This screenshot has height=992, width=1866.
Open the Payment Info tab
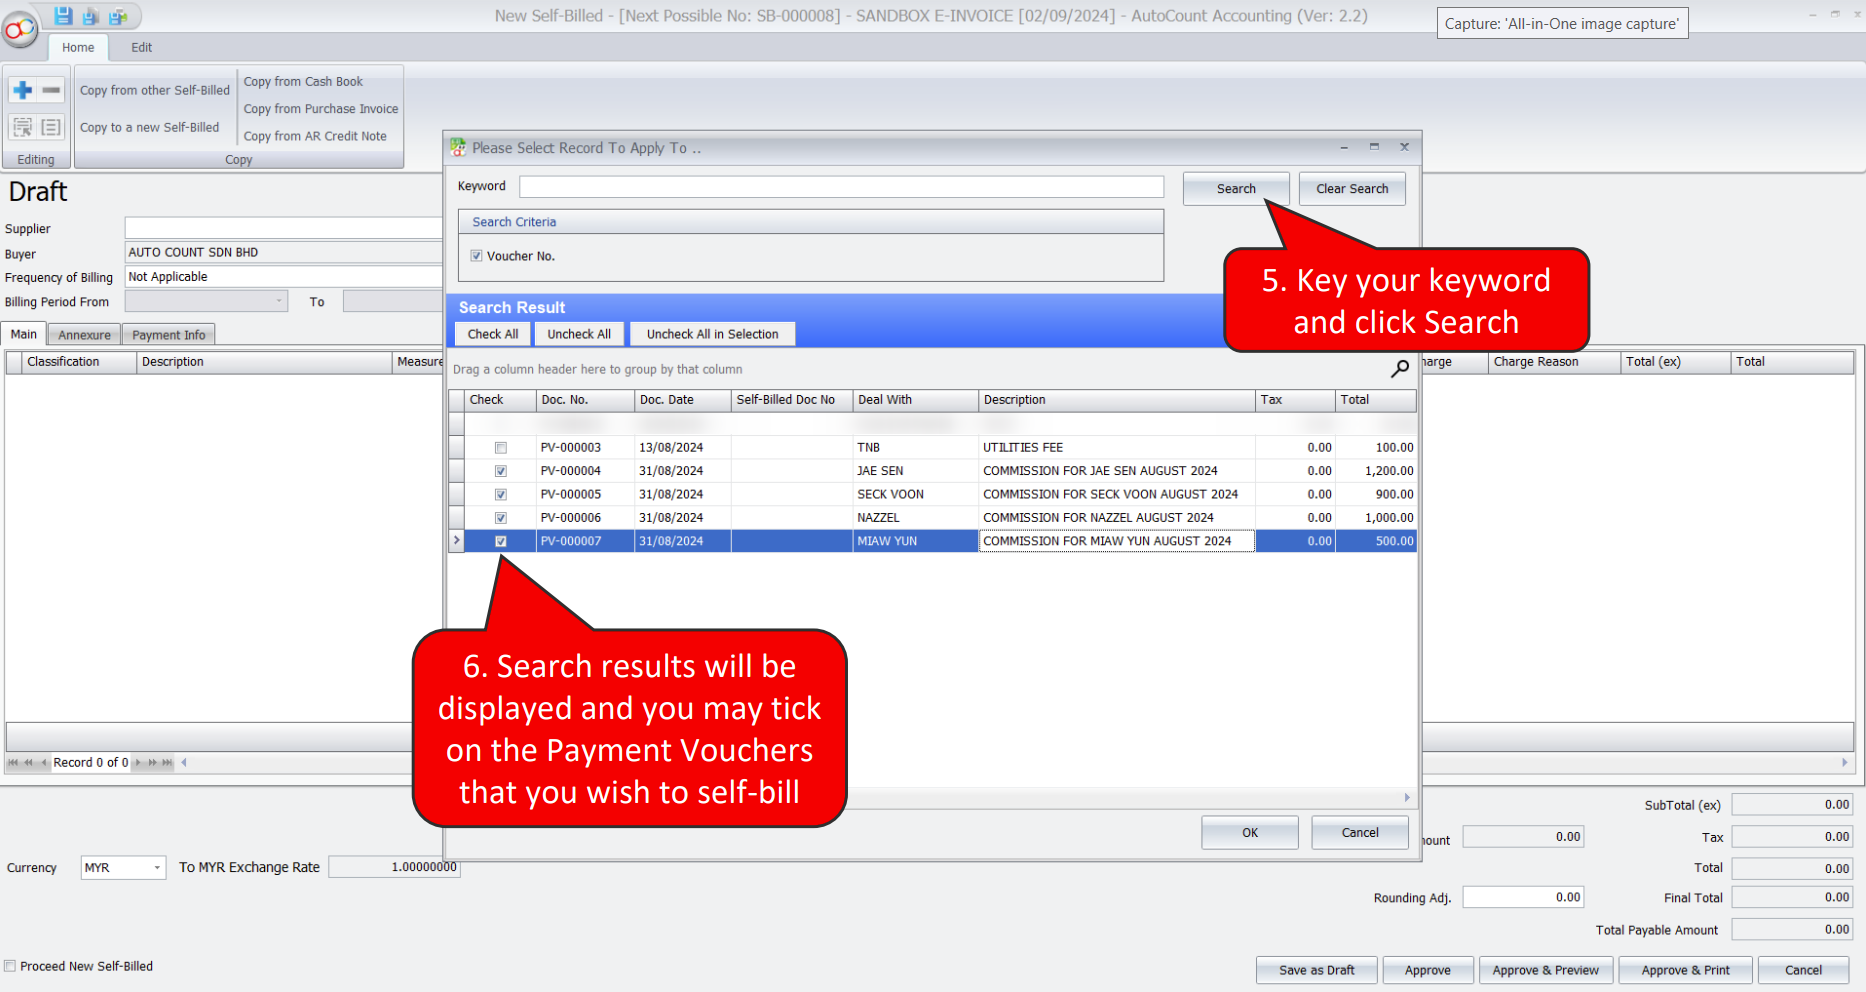(168, 335)
